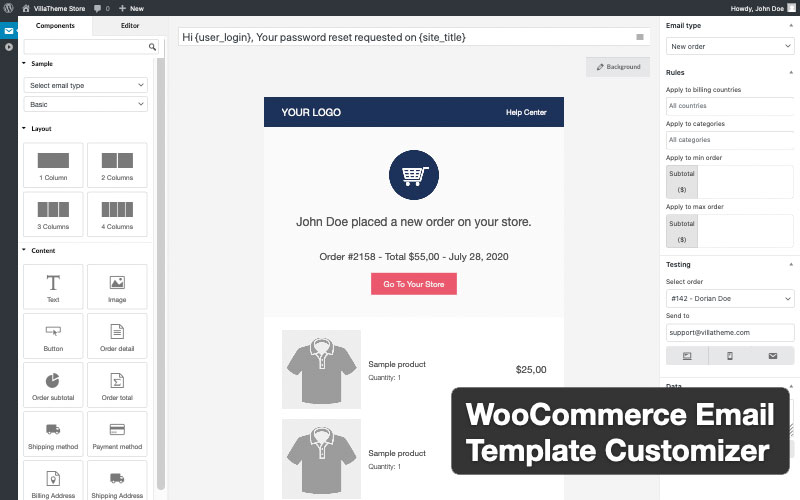Add the Order detail component

tap(117, 336)
